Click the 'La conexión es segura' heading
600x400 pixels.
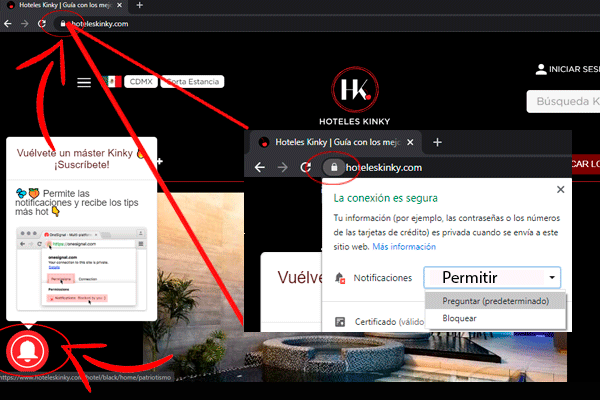click(385, 198)
